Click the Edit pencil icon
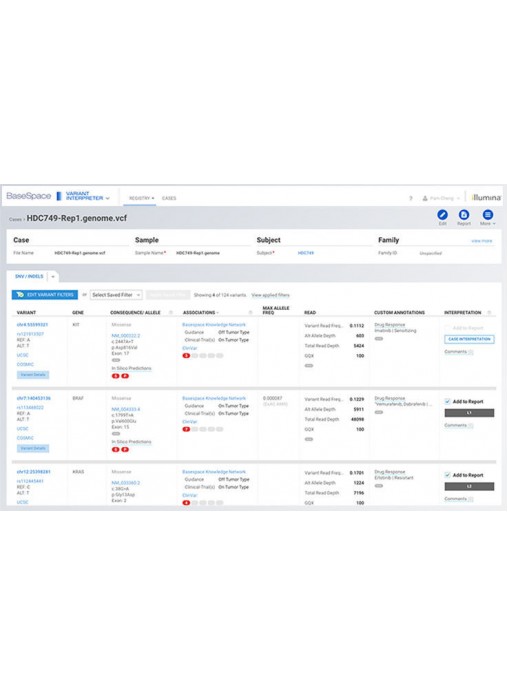Viewport: 508px width, 696px height. pyautogui.click(x=442, y=215)
